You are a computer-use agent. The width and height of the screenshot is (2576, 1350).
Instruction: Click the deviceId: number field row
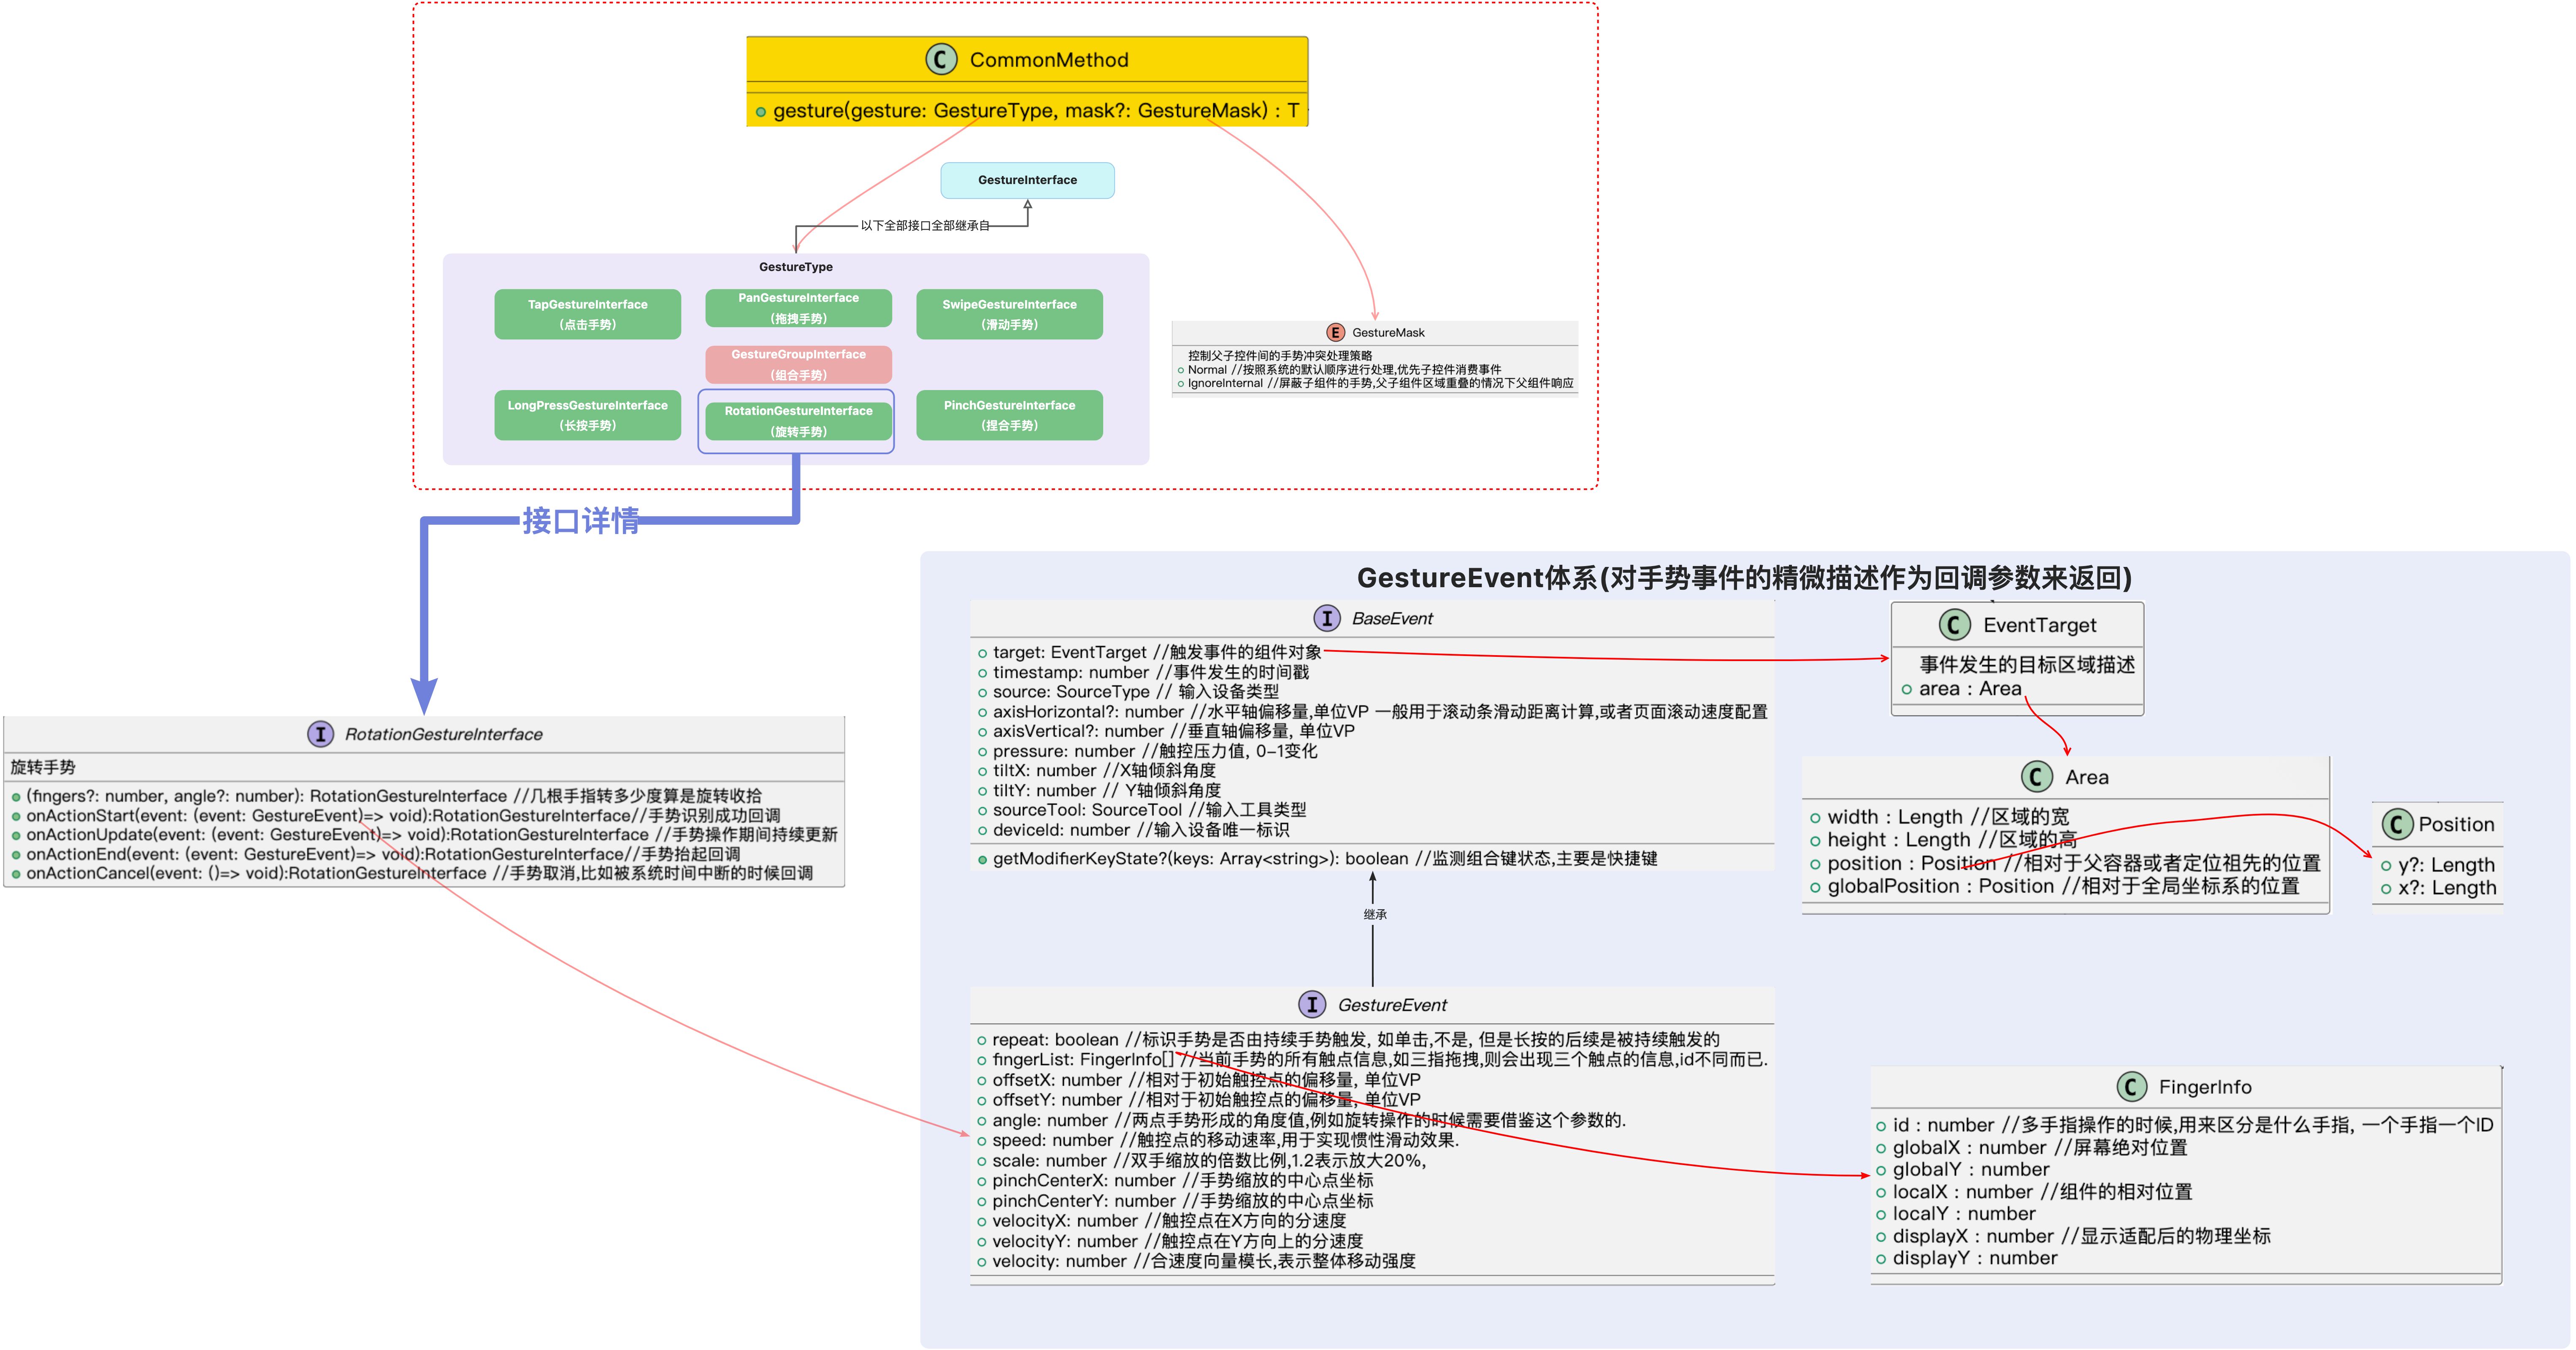[1133, 829]
